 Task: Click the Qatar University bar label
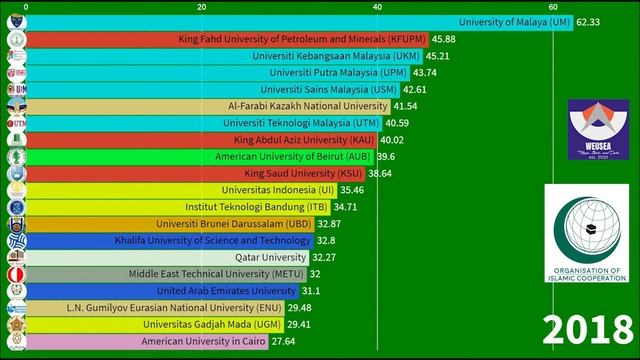[x=271, y=258]
